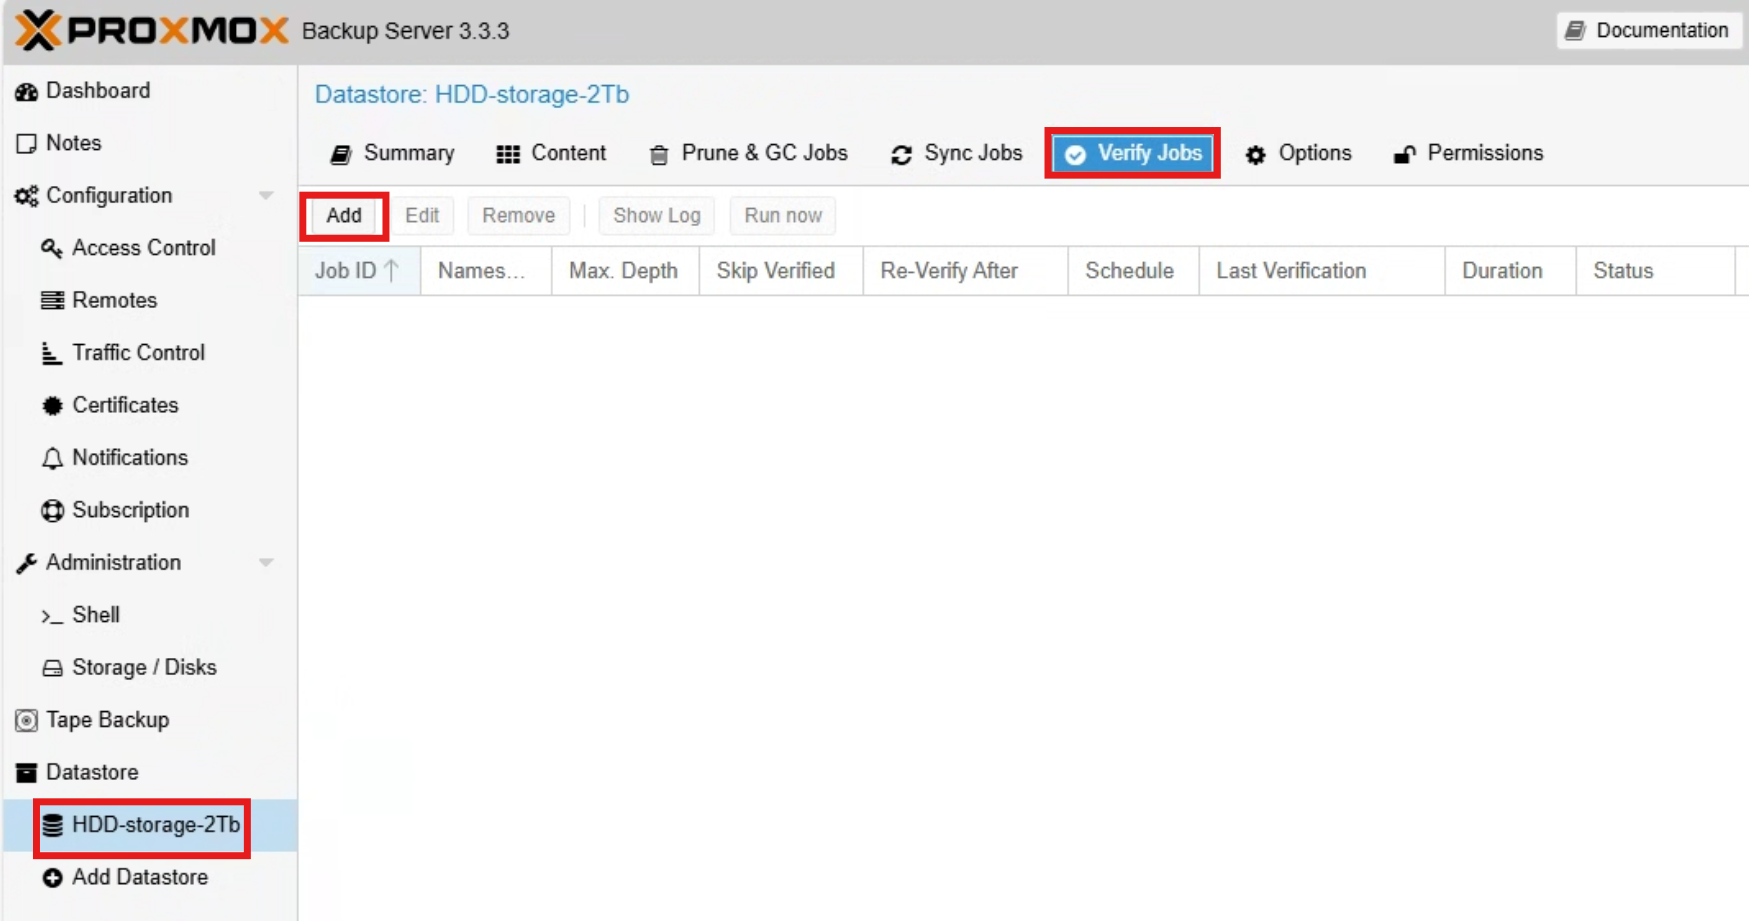
Task: Open Tape Backup section
Action: pos(150,720)
